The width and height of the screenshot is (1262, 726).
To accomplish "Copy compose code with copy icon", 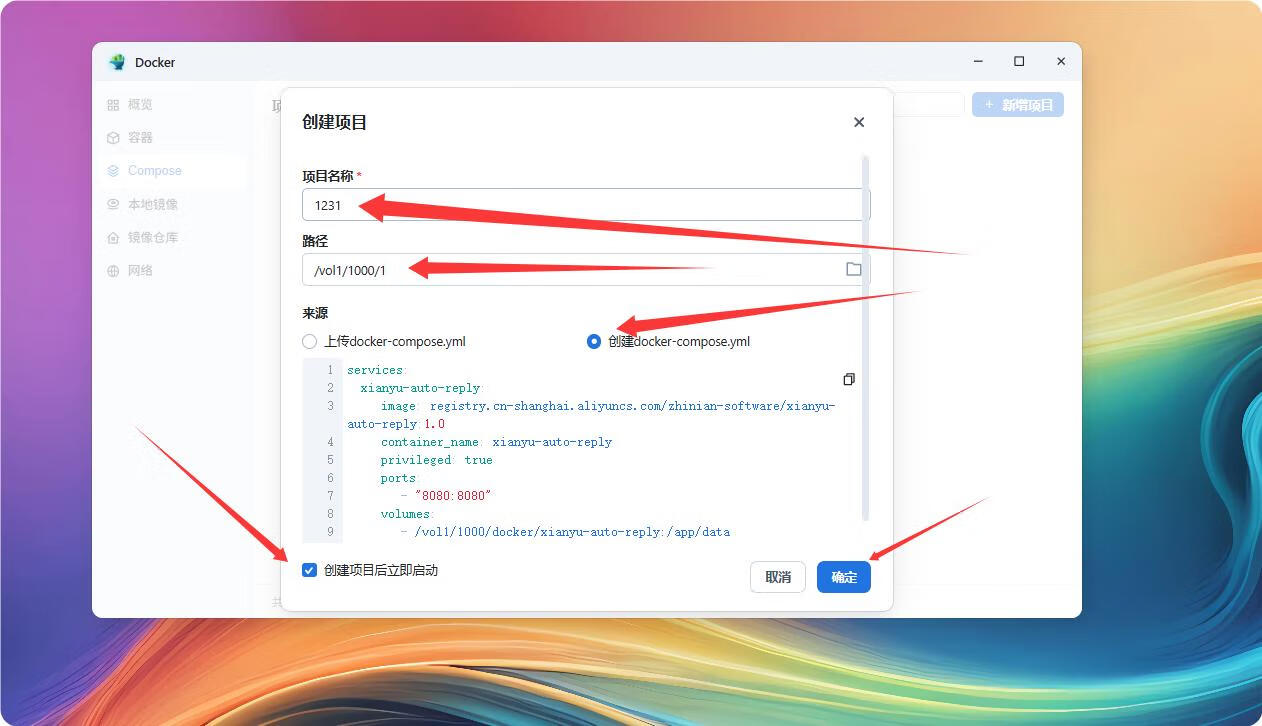I will (x=849, y=380).
